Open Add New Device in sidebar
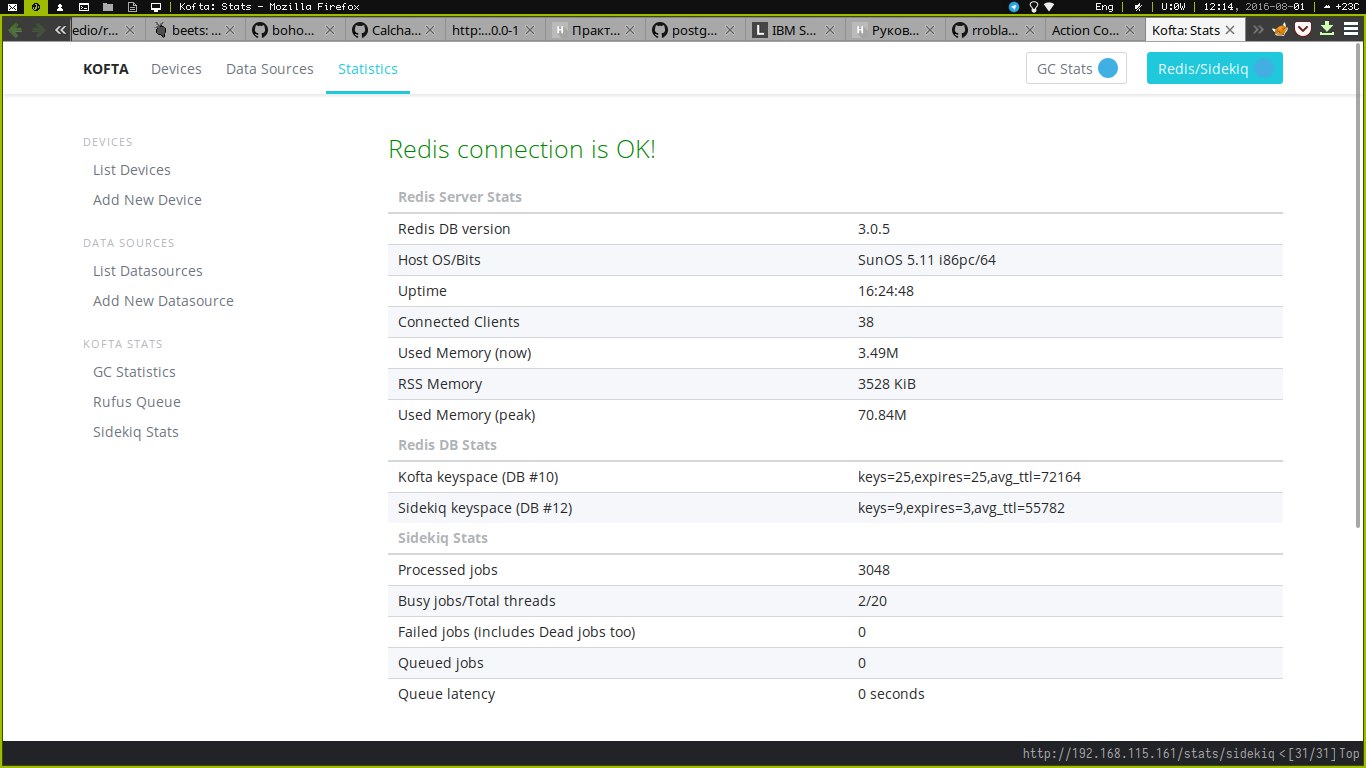This screenshot has width=1366, height=768. (x=147, y=200)
